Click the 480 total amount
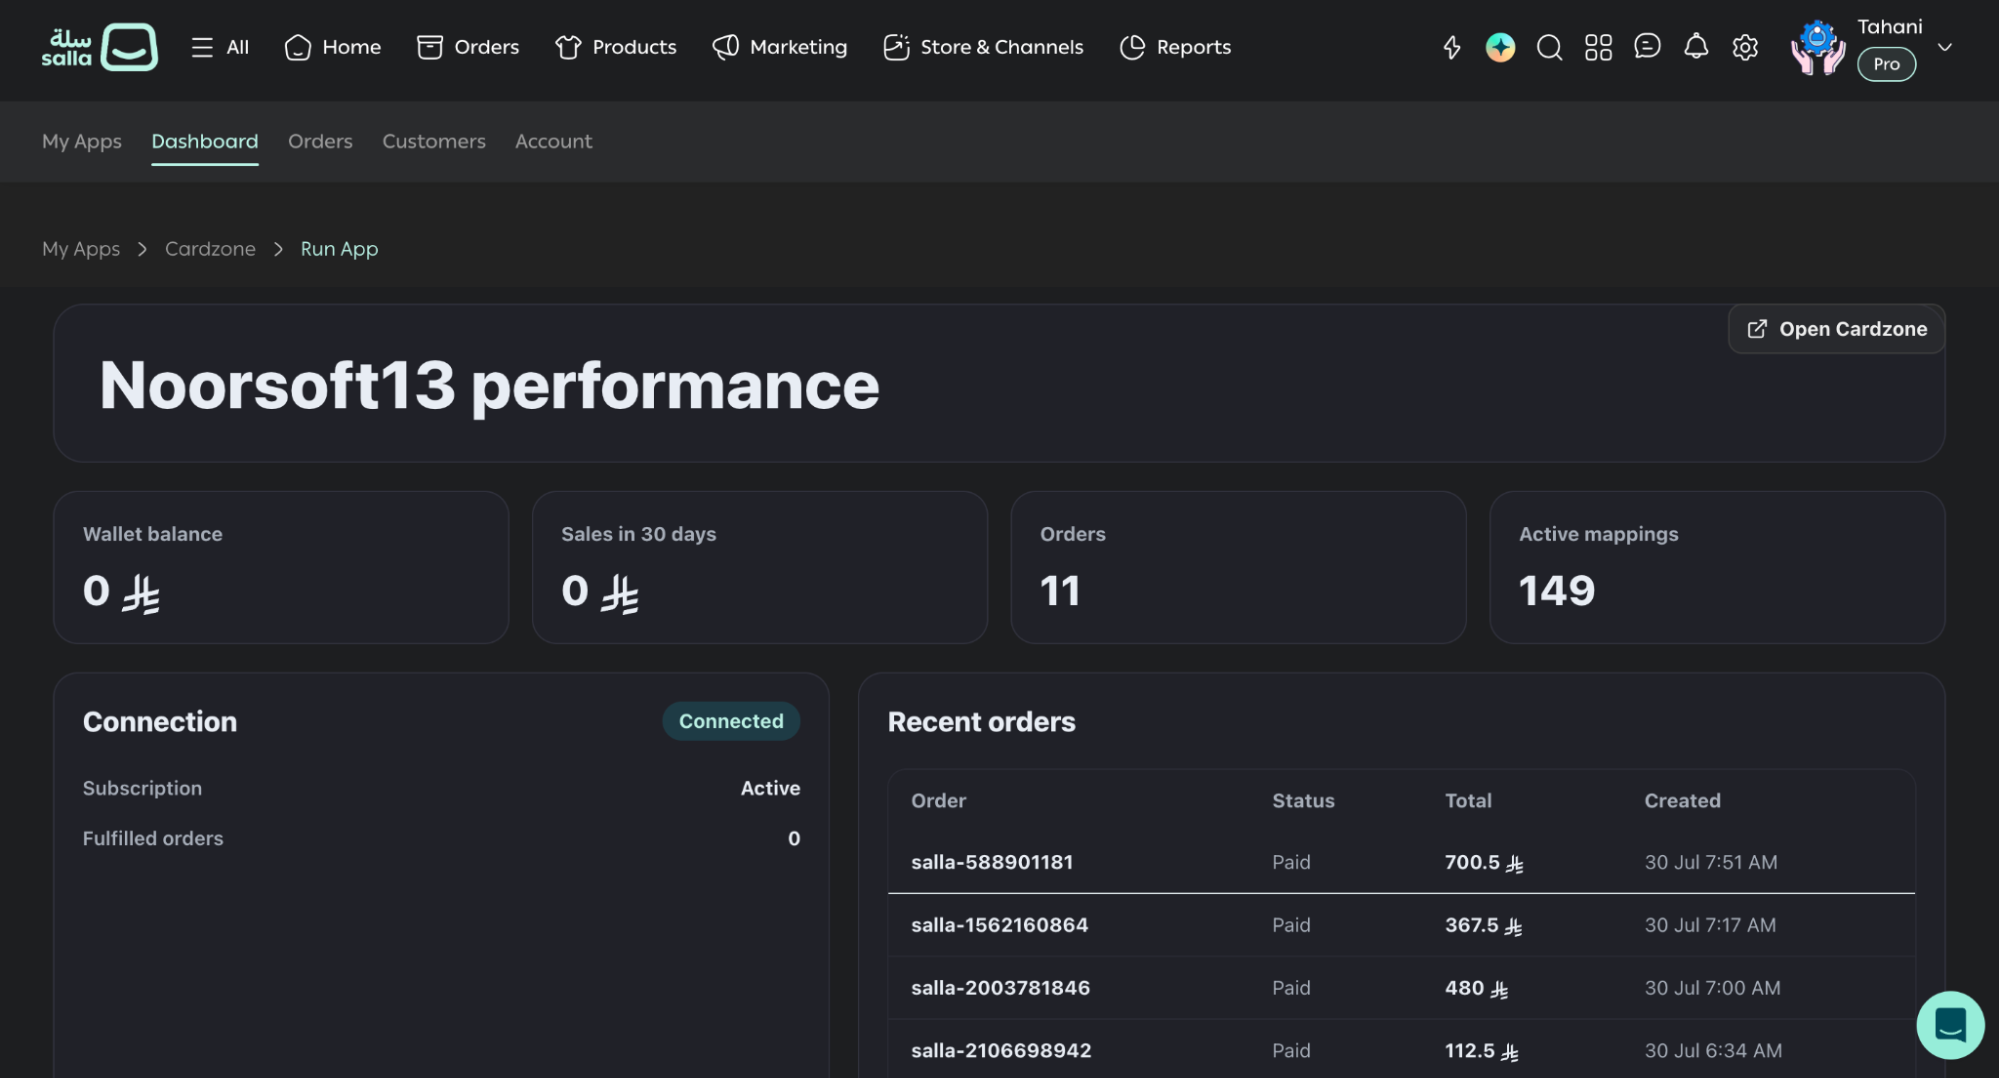Image resolution: width=1999 pixels, height=1078 pixels. click(1476, 988)
